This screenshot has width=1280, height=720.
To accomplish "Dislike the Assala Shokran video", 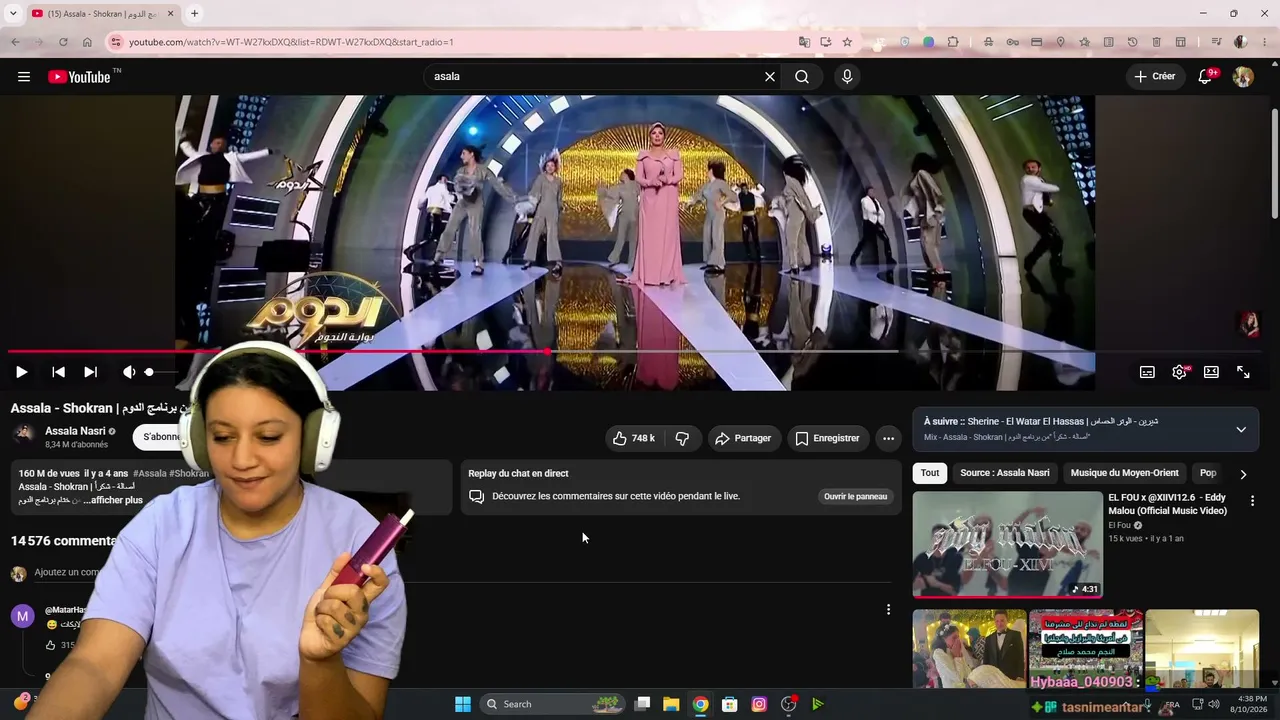I will (x=682, y=438).
